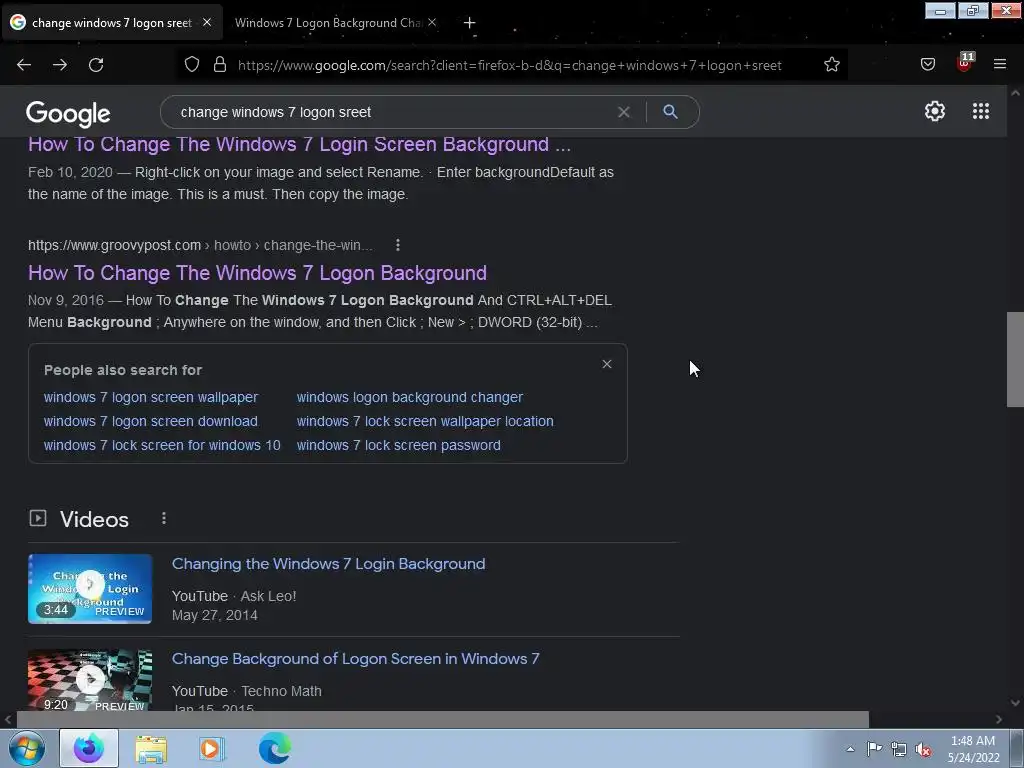This screenshot has width=1024, height=768.
Task: Switch to Windows 7 Logon Background Changer tab
Action: (x=328, y=23)
